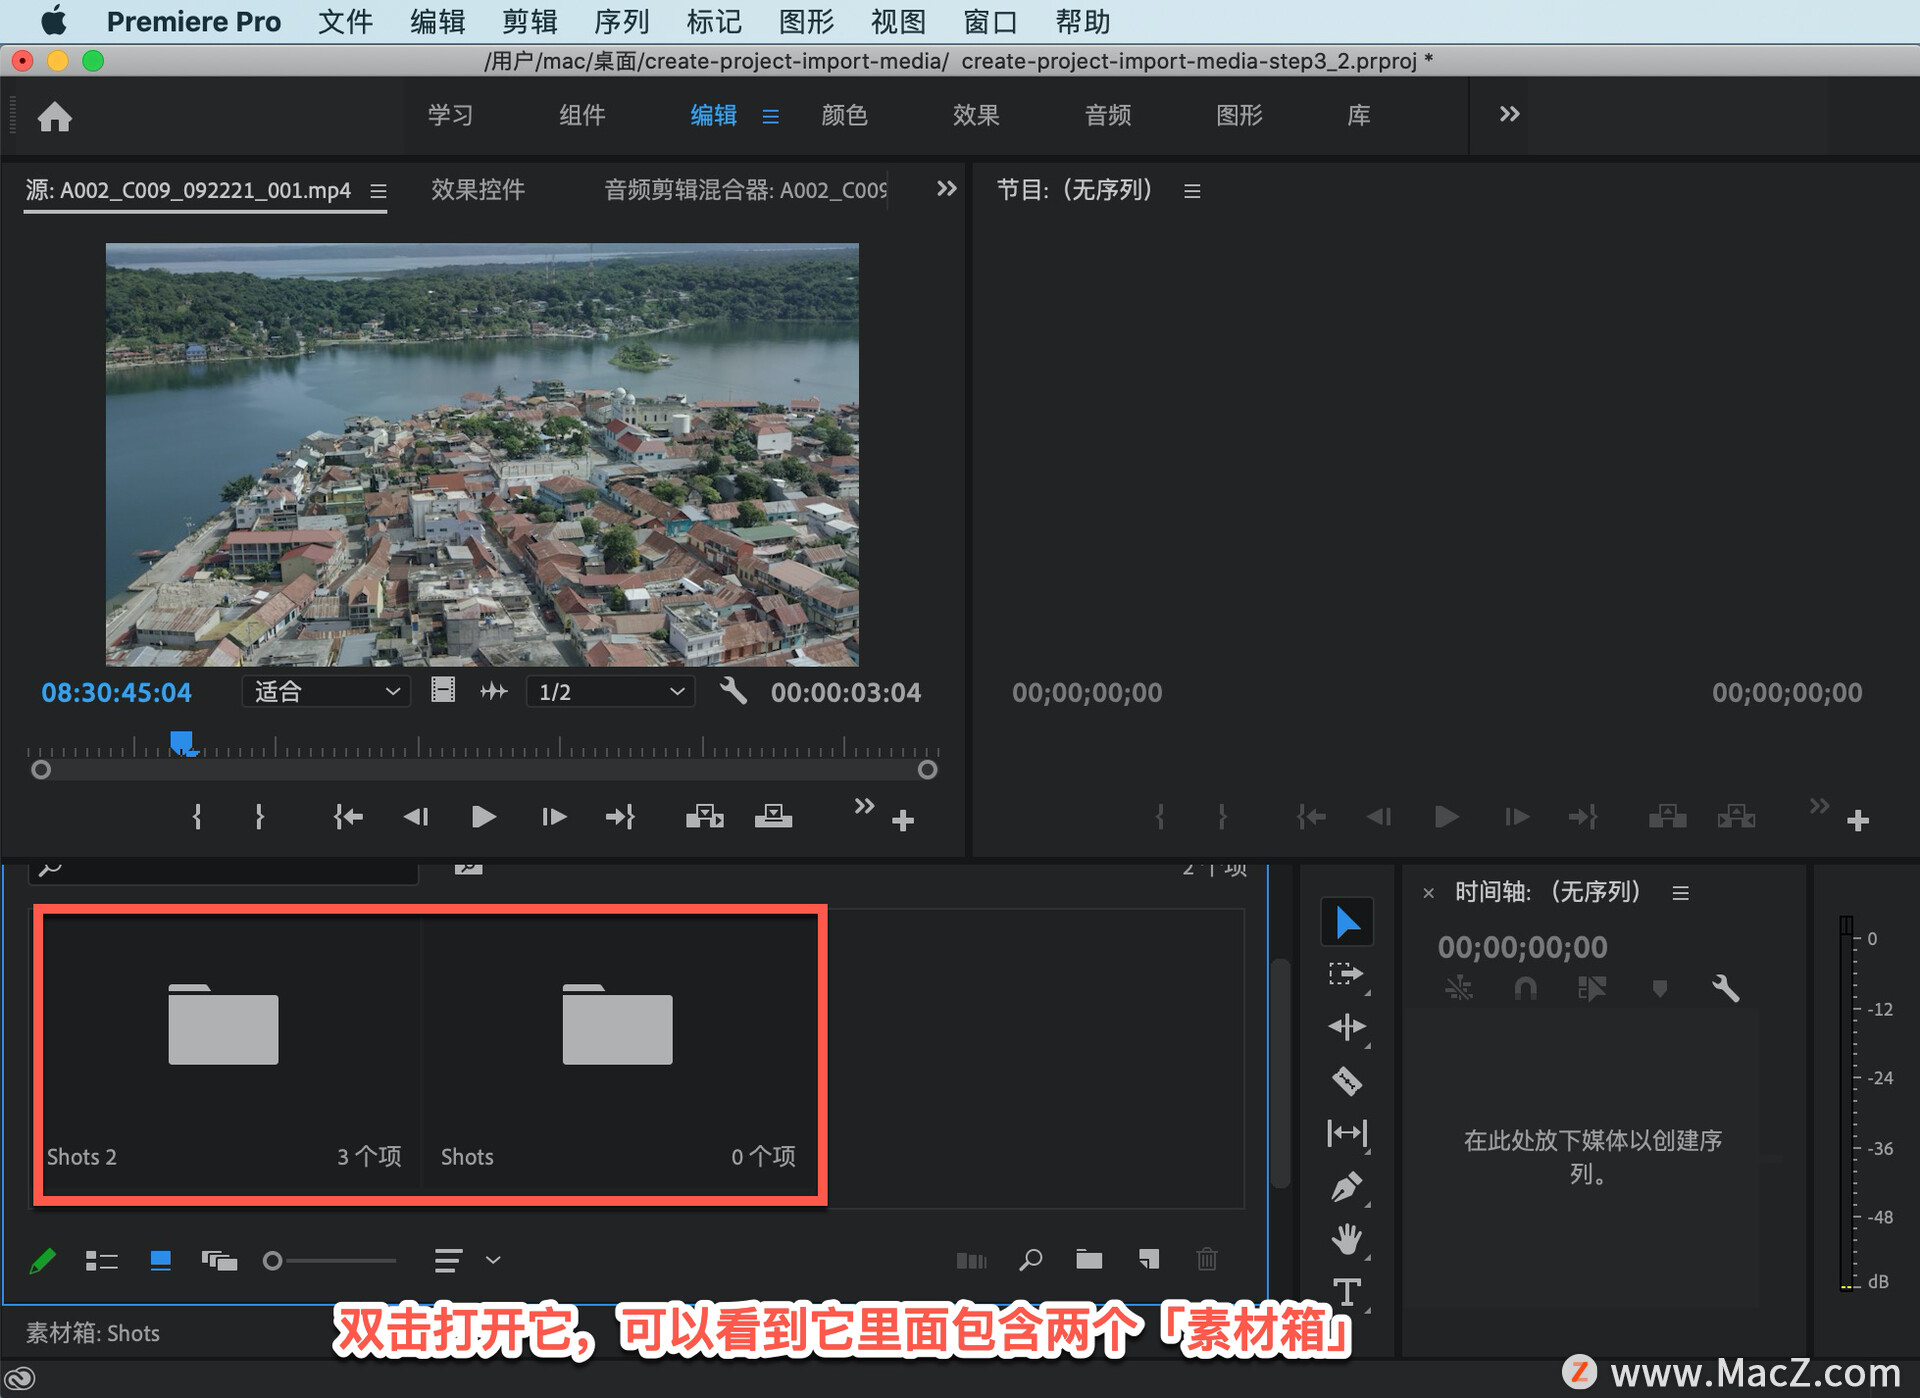This screenshot has width=1920, height=1398.
Task: Click source playhead marker on time ruler
Action: click(x=182, y=743)
